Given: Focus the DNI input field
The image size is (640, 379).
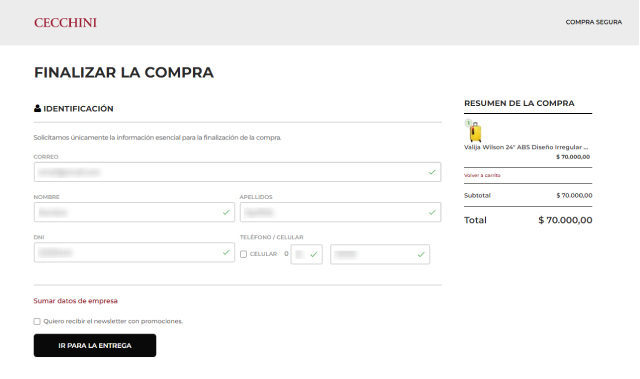Looking at the screenshot, I should (134, 253).
